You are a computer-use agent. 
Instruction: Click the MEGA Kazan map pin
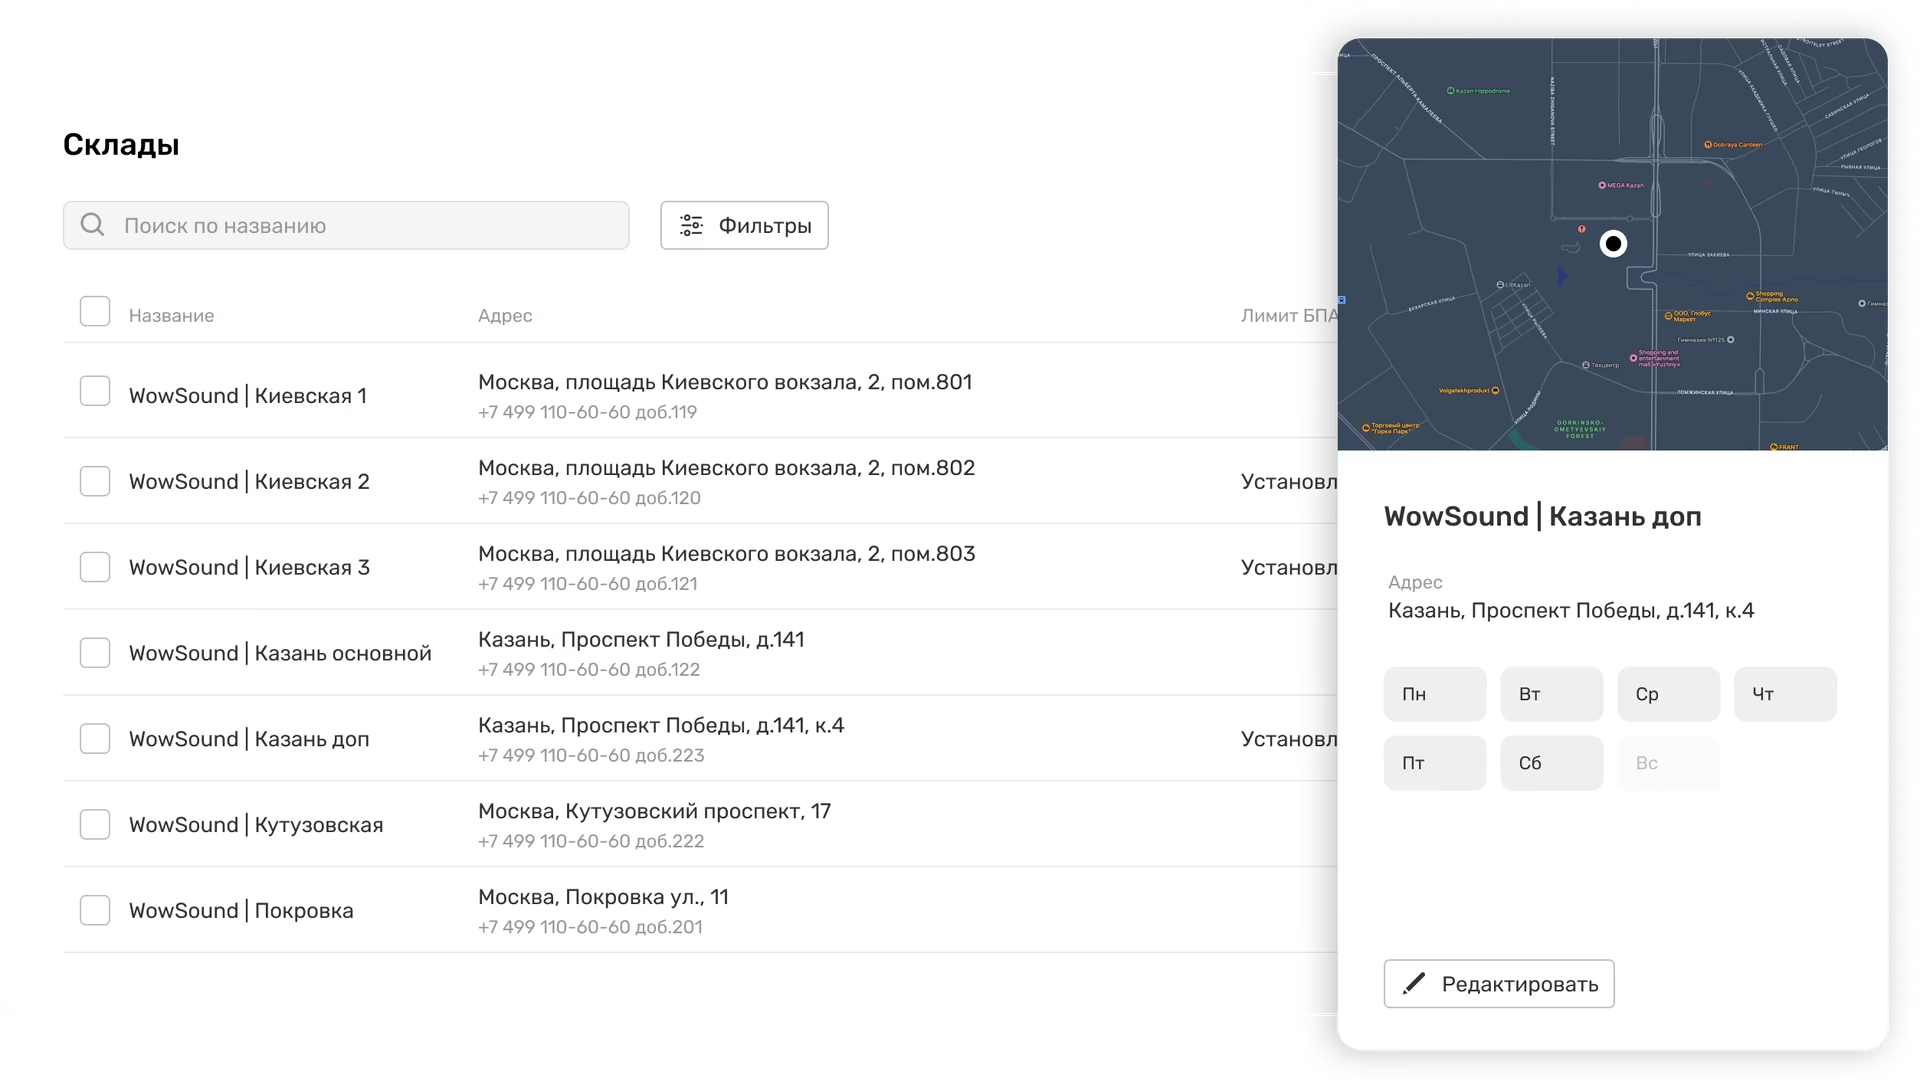coord(1602,185)
